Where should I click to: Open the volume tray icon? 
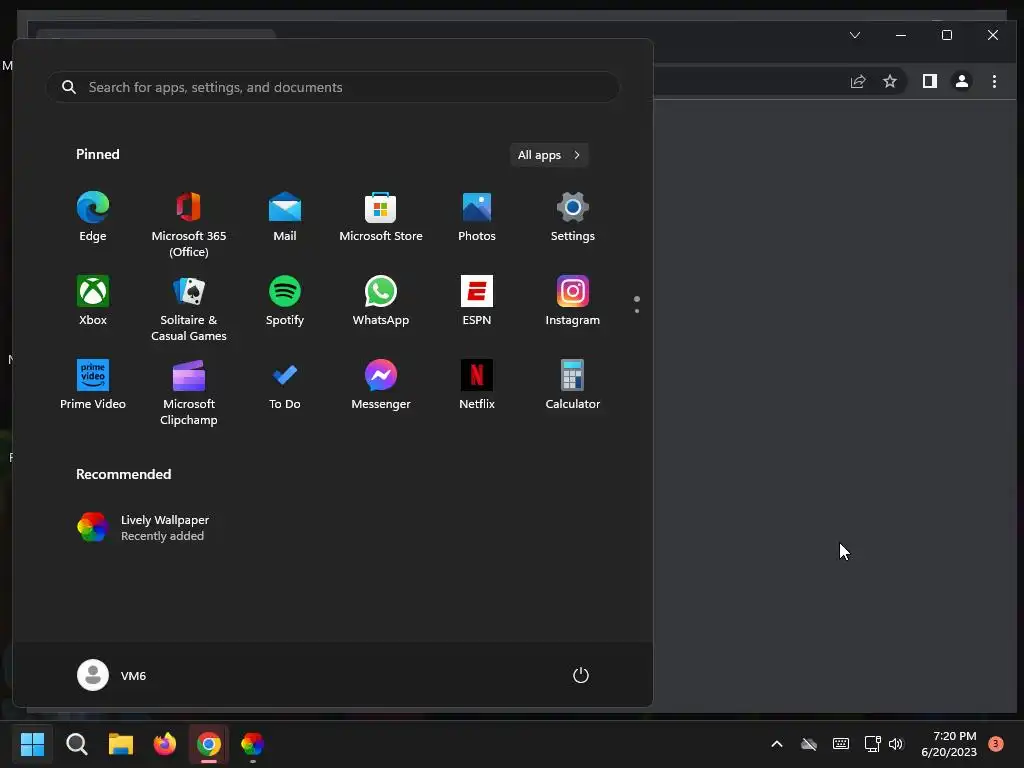point(895,744)
